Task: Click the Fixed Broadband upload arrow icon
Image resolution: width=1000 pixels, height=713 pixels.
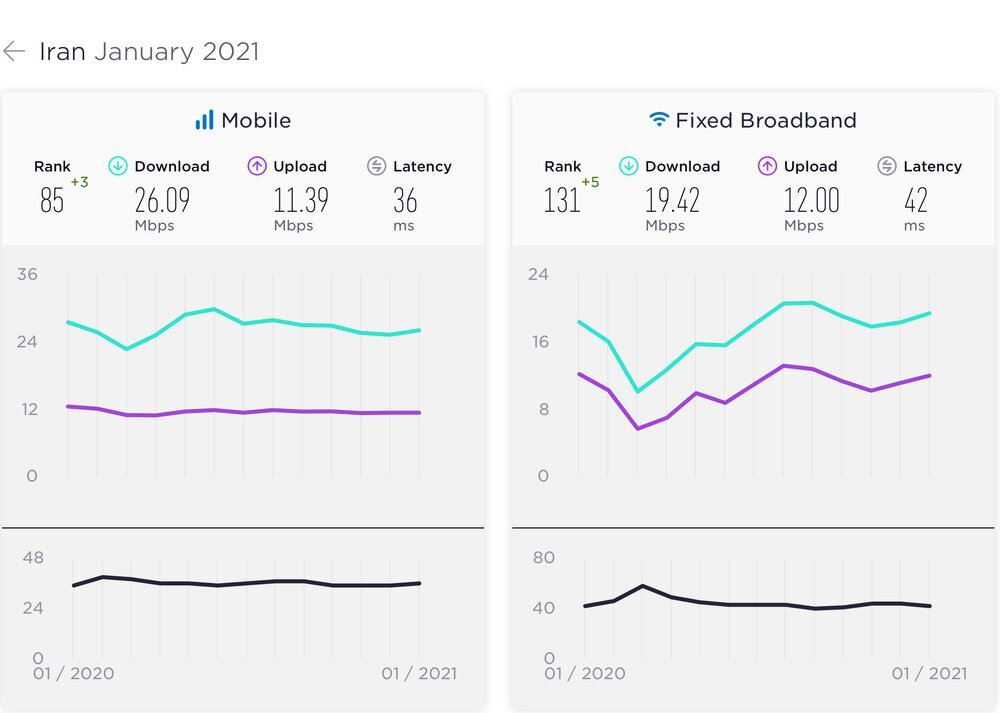Action: (767, 166)
